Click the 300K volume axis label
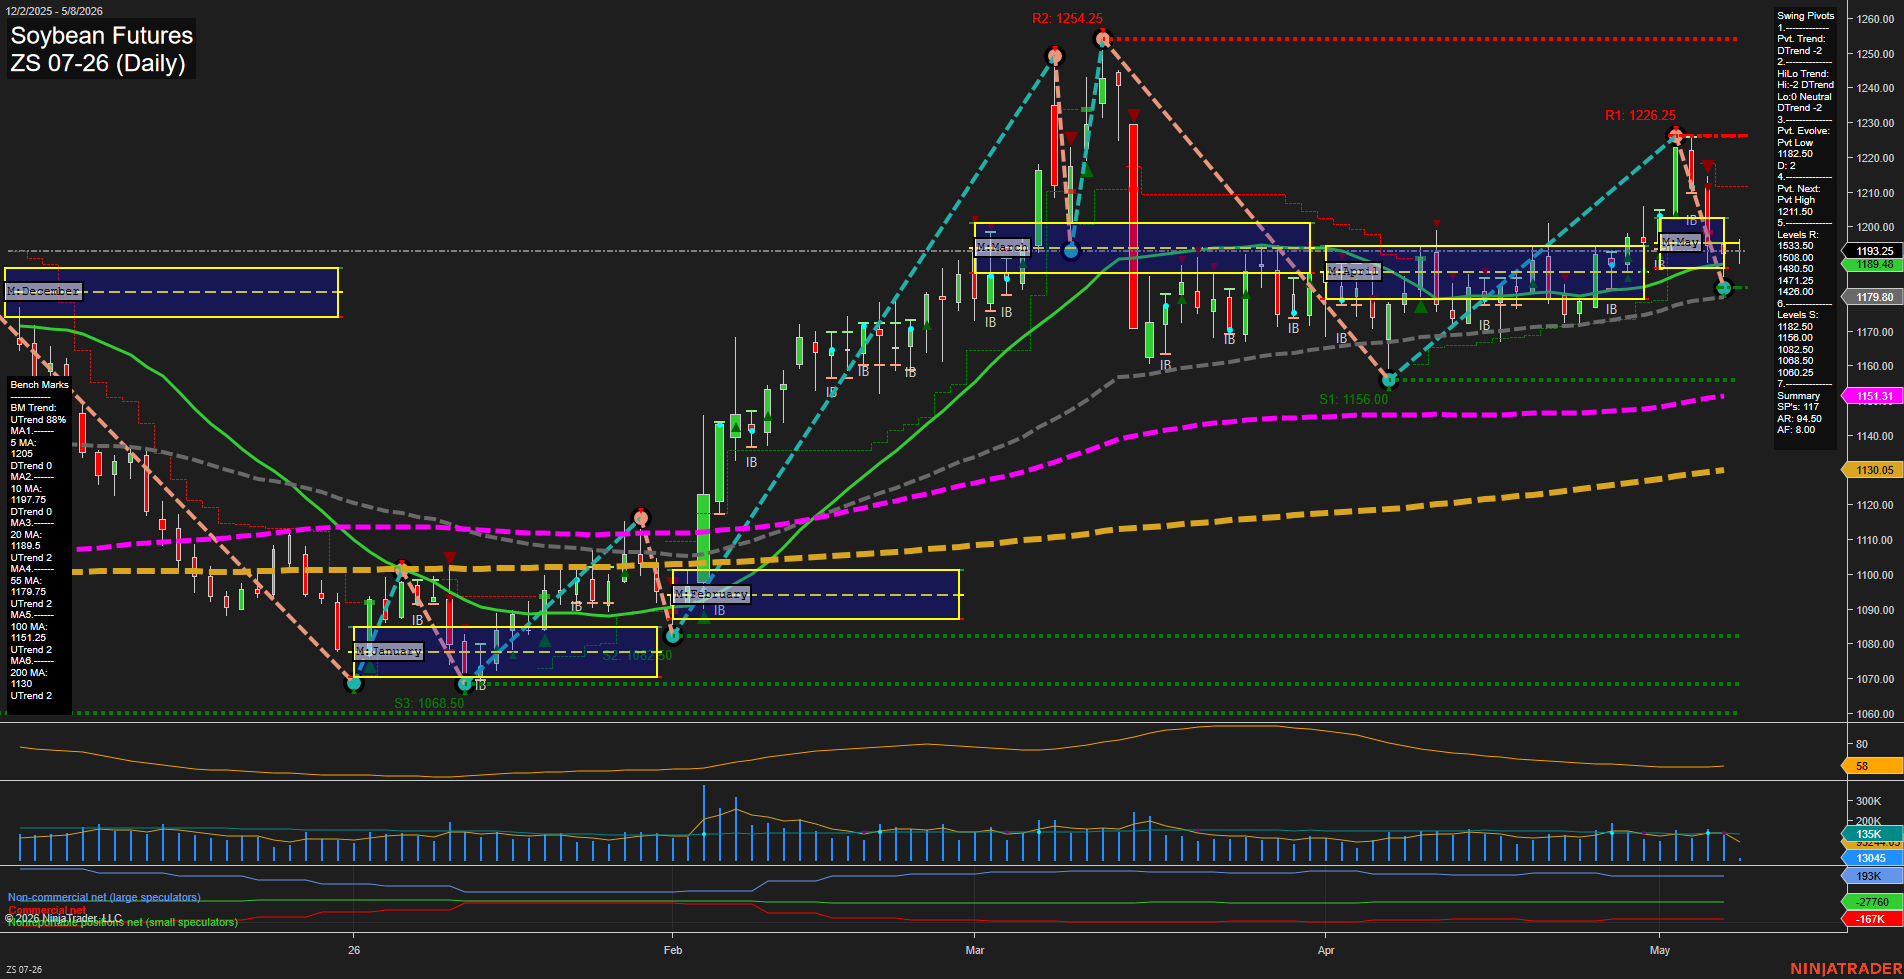This screenshot has width=1904, height=979. pyautogui.click(x=1868, y=801)
